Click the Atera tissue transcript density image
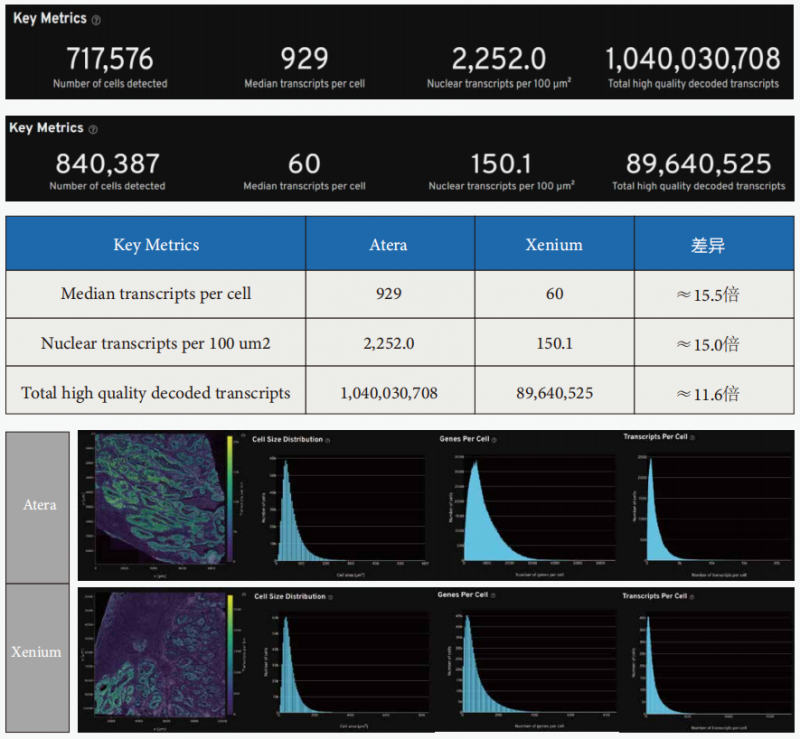800x739 pixels. (160, 499)
